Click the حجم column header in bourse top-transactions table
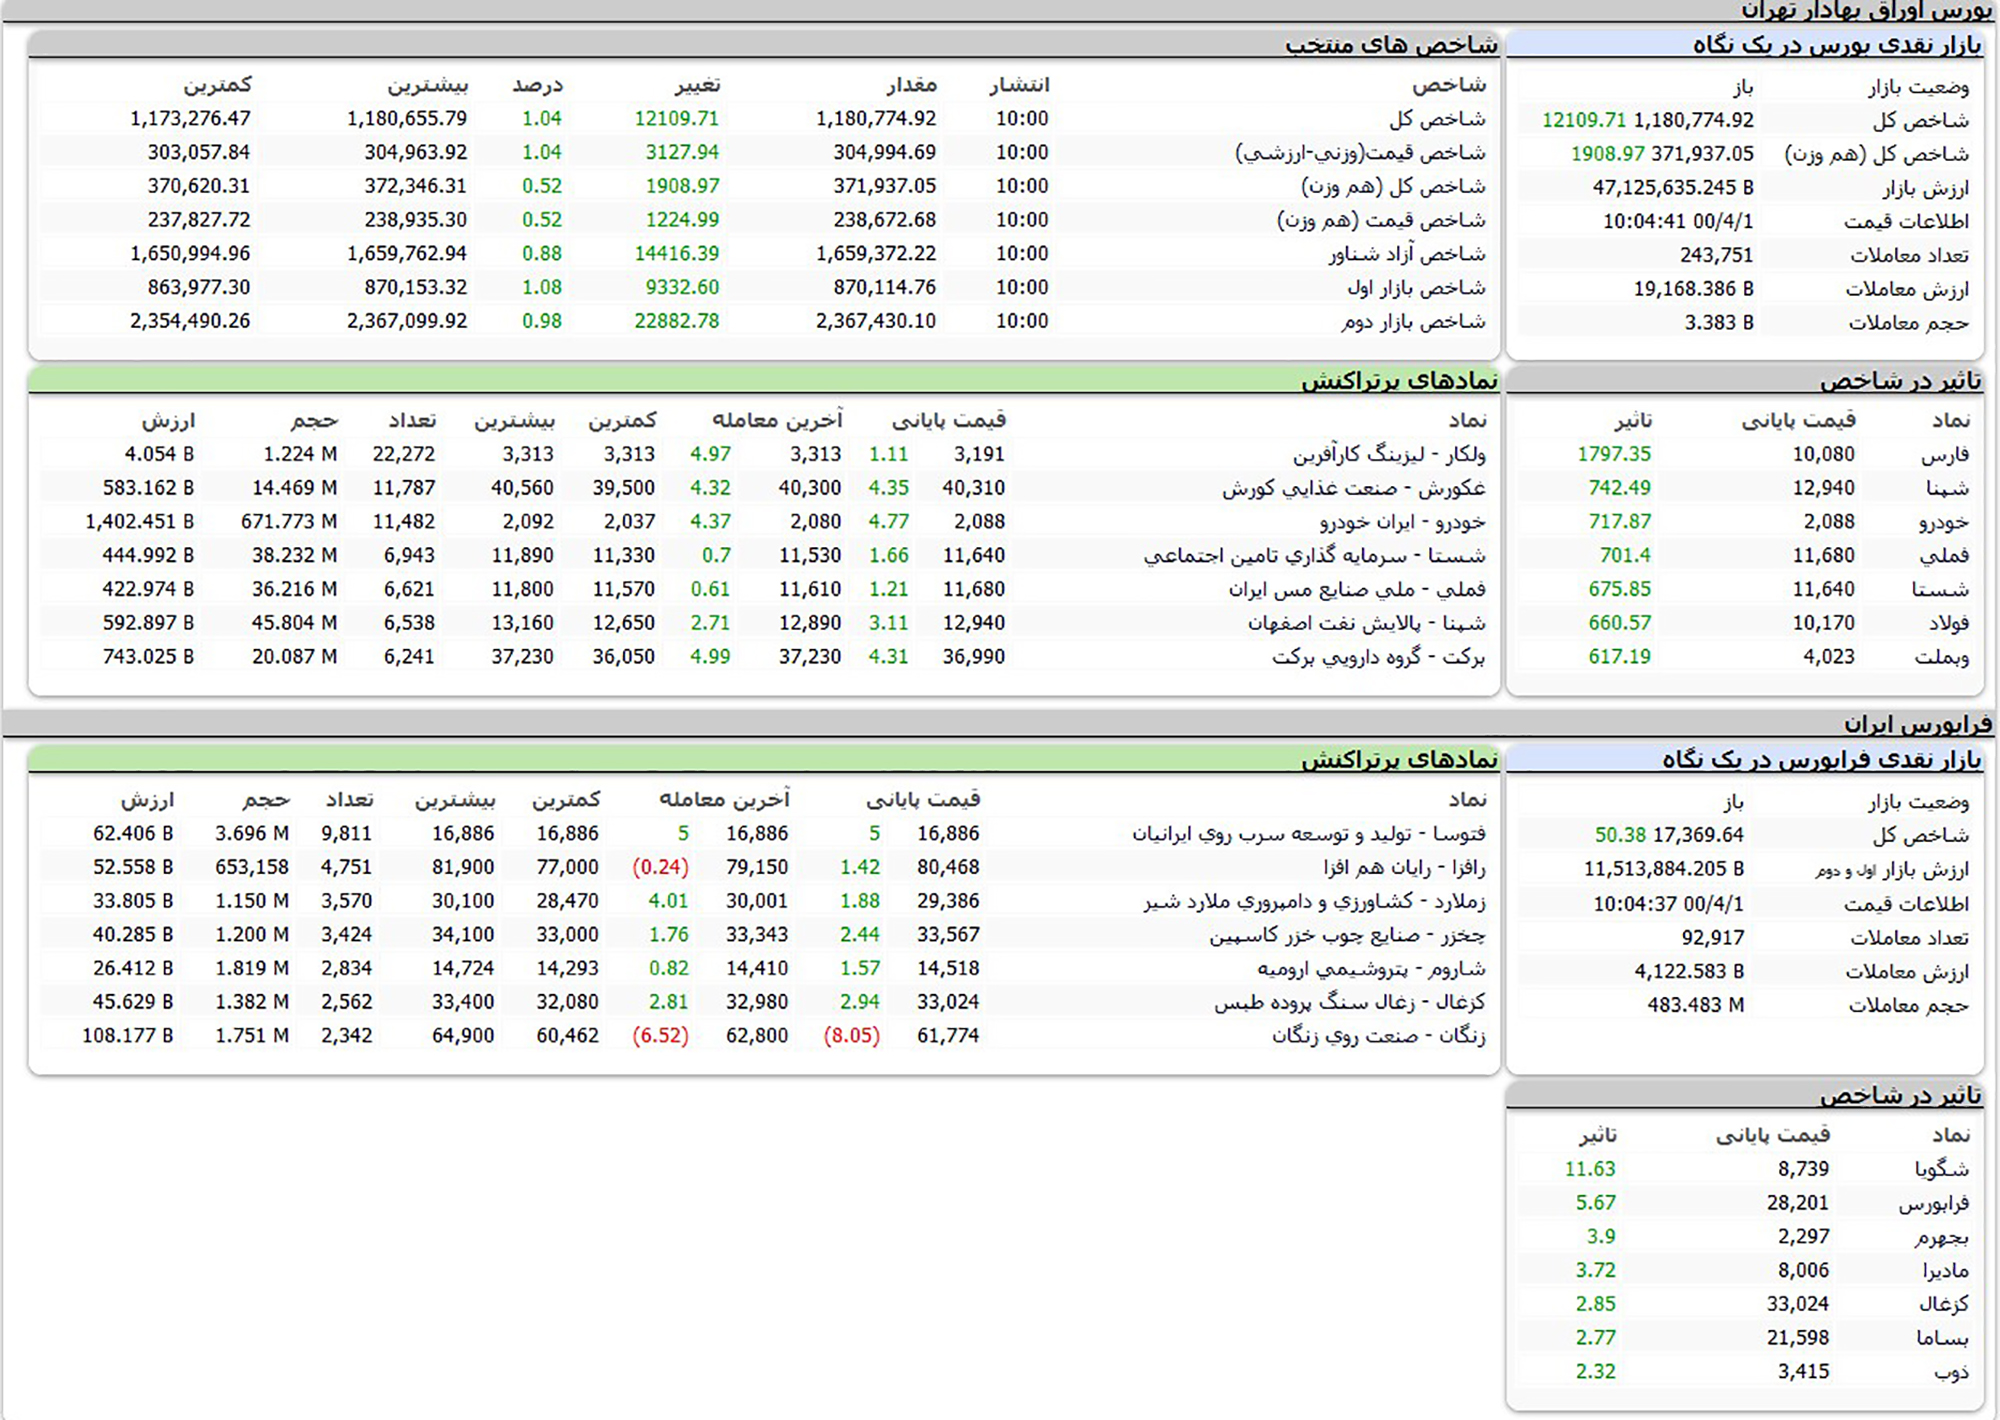Screen dimensions: 2000x1420 click(314, 420)
